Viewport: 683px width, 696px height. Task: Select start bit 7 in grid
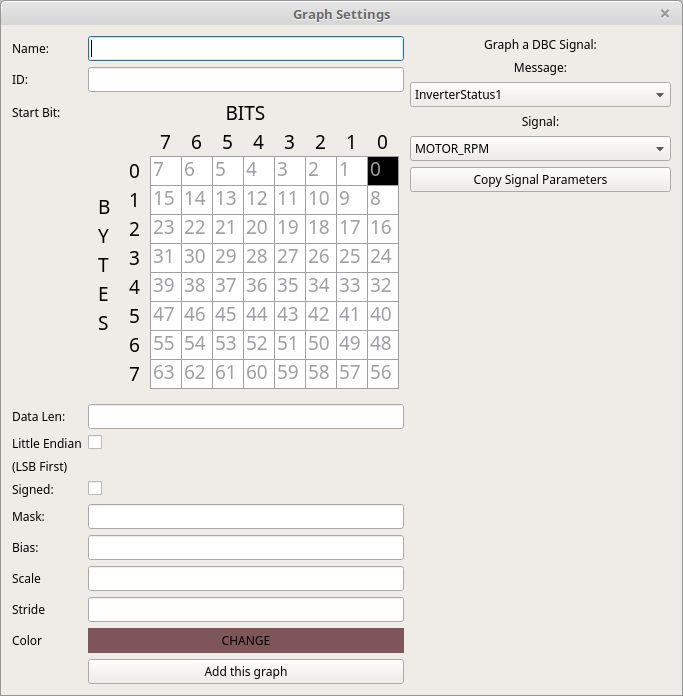click(x=166, y=171)
